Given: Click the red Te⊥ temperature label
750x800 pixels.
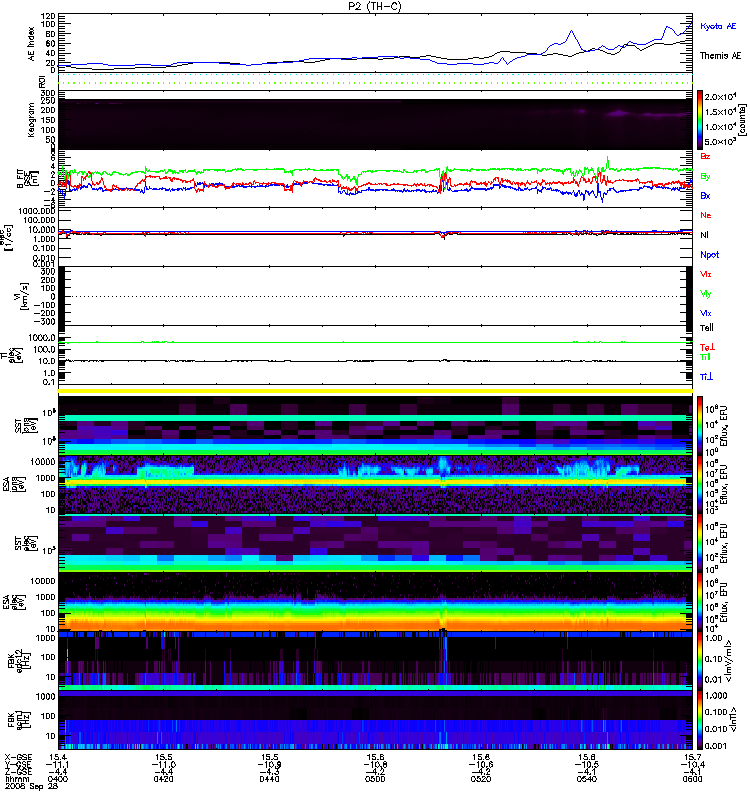Looking at the screenshot, I should point(707,347).
